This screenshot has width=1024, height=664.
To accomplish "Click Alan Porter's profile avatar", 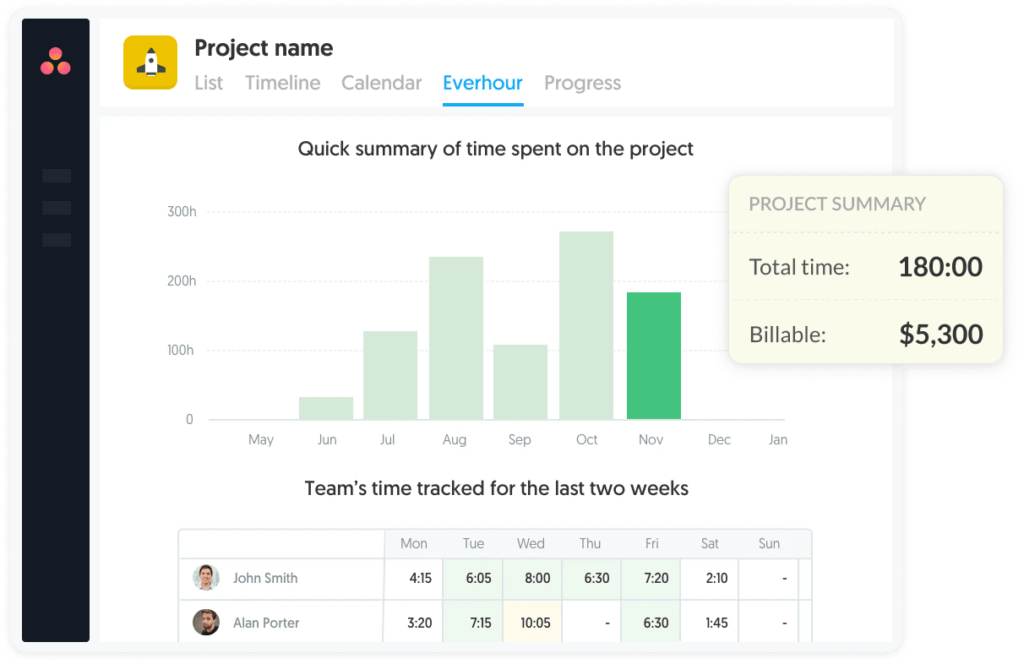I will coord(205,622).
